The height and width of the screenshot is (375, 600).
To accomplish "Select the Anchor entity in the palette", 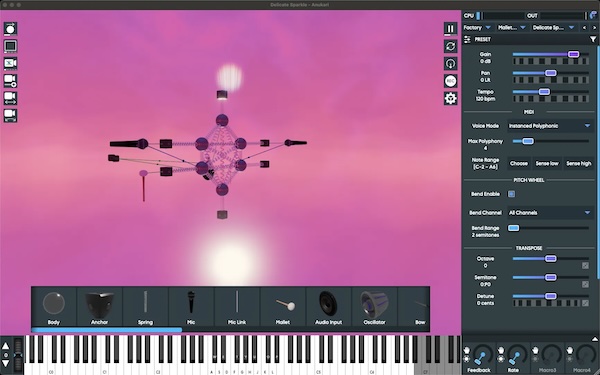I will point(99,307).
